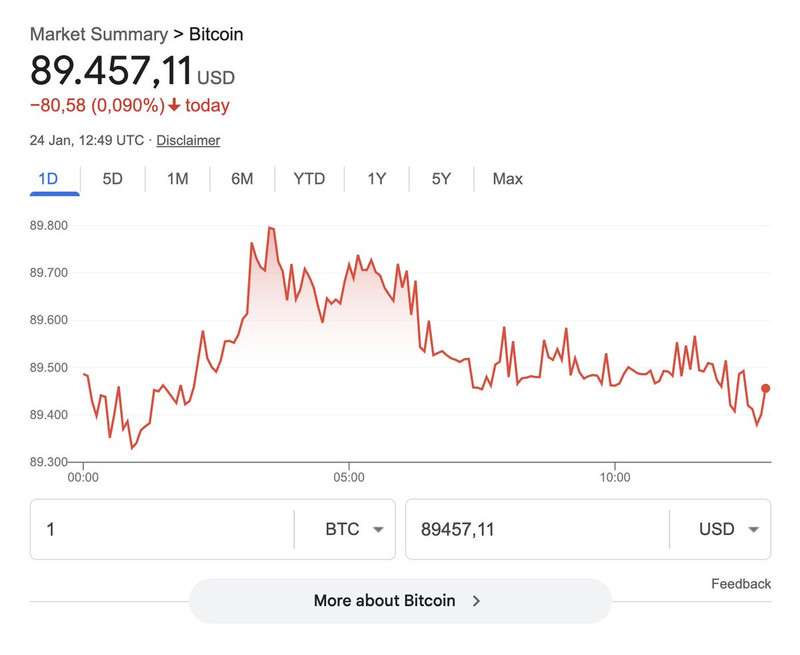Screen dimensions: 800x655
Task: Open the Feedback link
Action: tap(741, 584)
